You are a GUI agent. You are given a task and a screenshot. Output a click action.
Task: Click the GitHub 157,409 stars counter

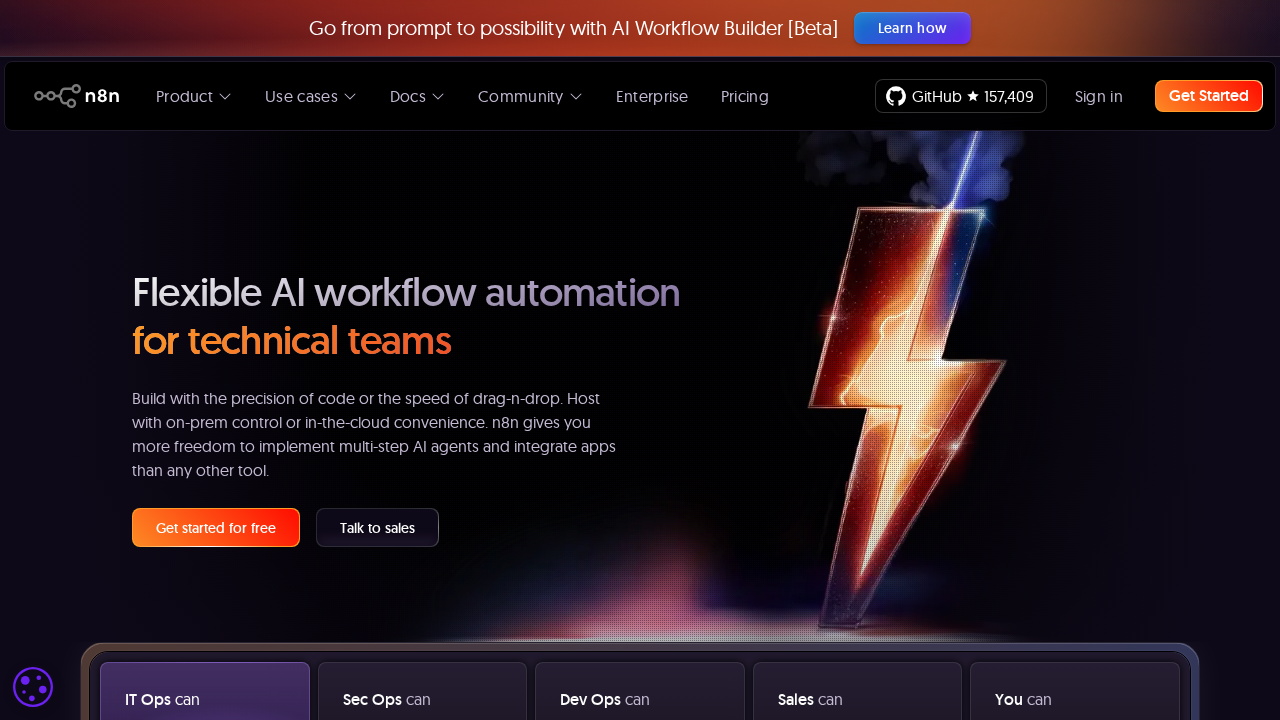click(1008, 96)
